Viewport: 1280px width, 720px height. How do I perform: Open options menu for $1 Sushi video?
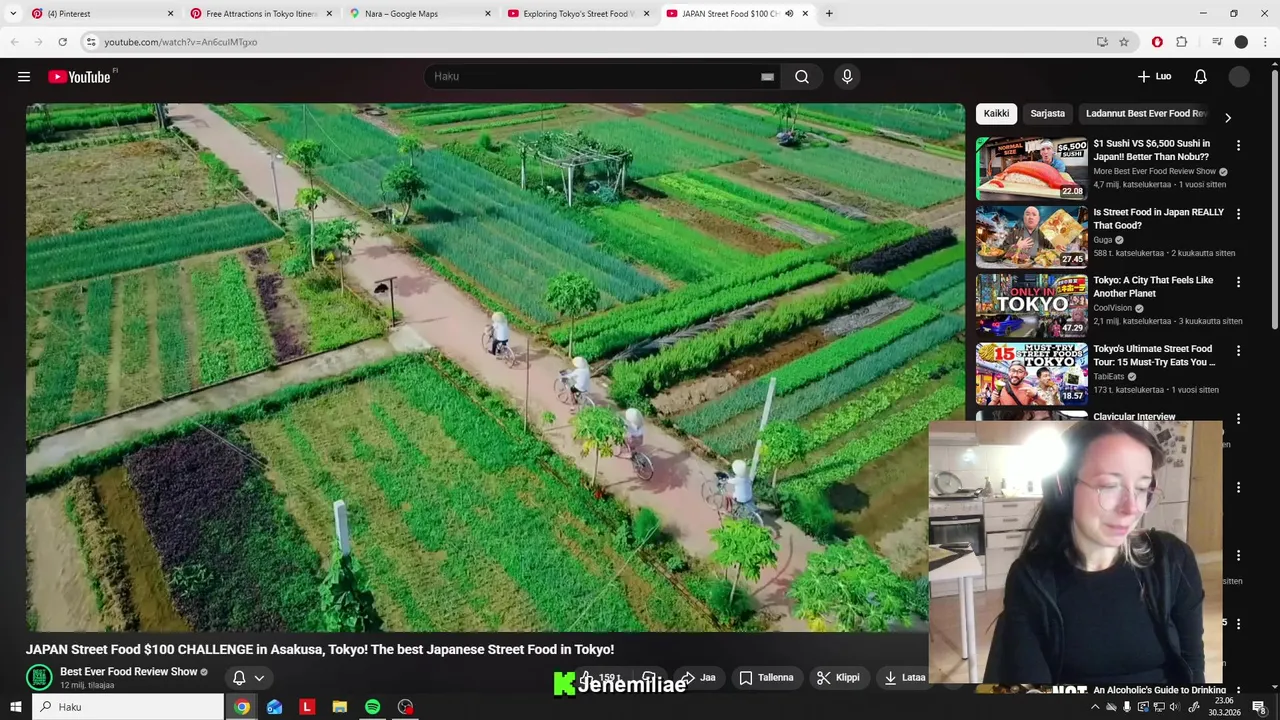1238,146
